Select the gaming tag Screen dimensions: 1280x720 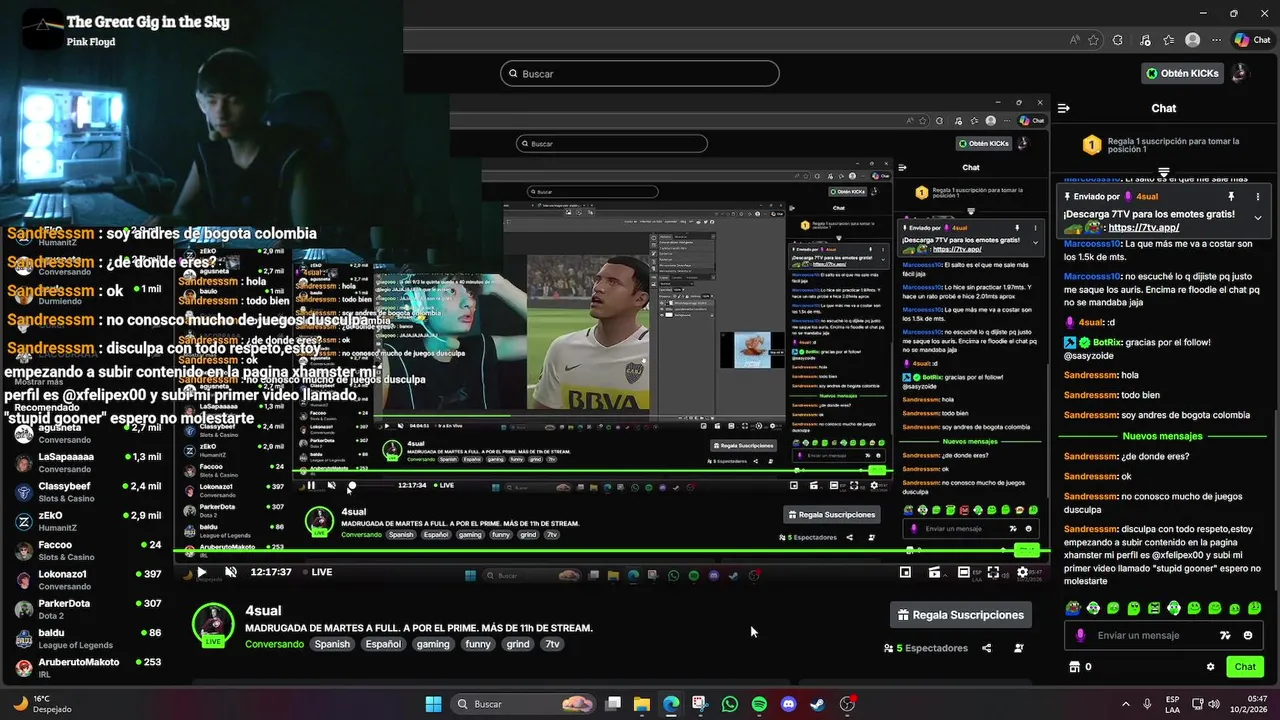pyautogui.click(x=433, y=644)
